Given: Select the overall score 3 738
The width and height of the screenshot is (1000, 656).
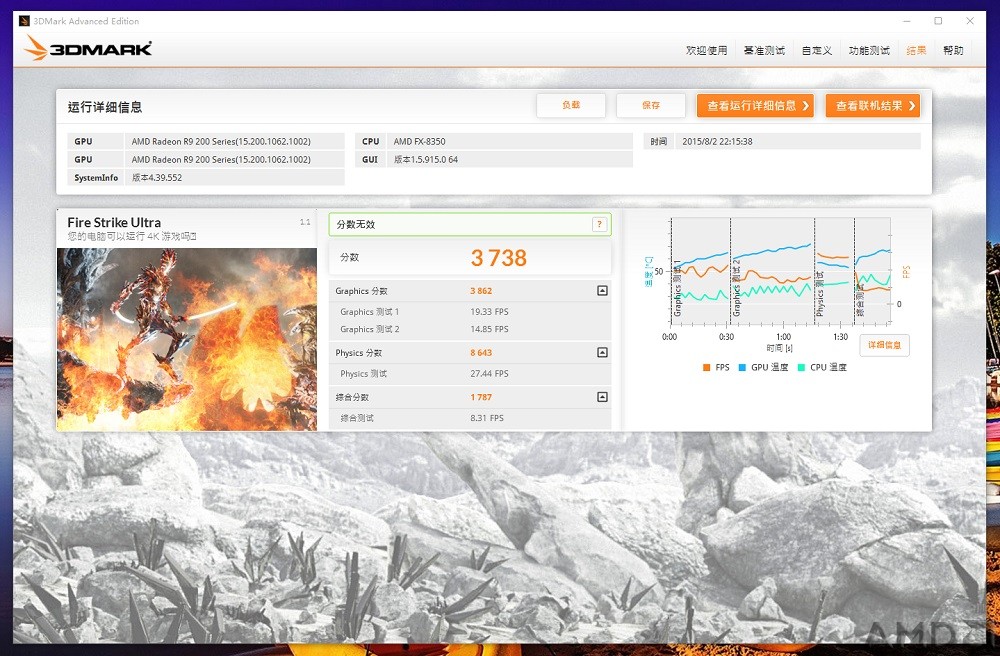Looking at the screenshot, I should click(x=499, y=258).
